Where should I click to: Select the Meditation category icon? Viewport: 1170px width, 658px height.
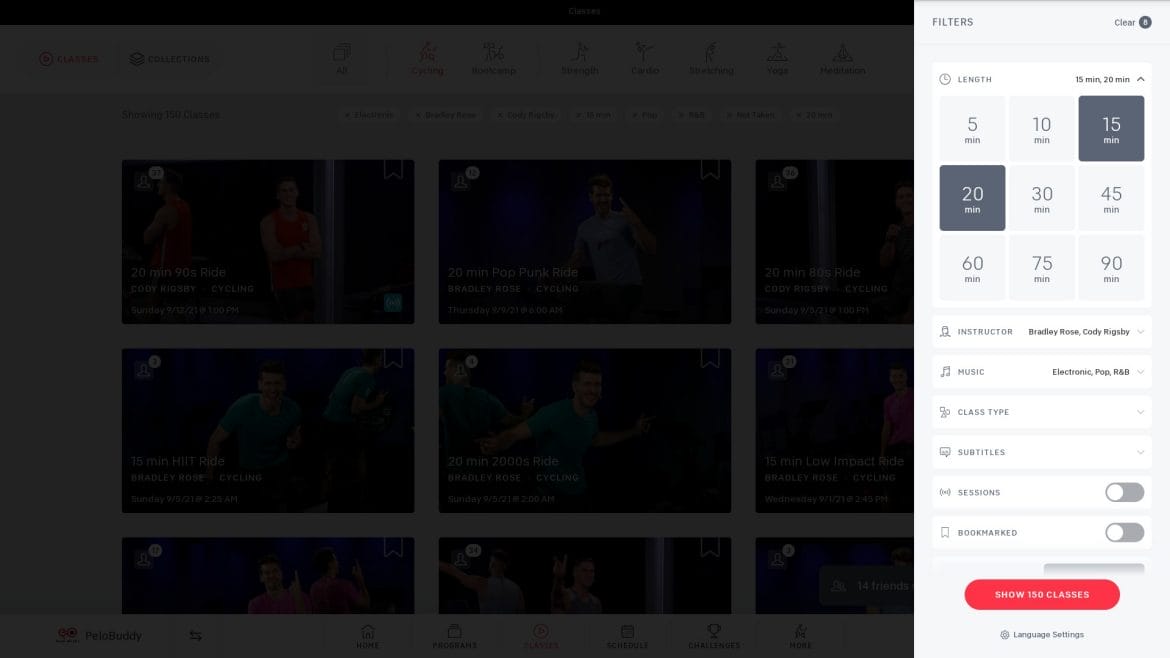(x=842, y=59)
